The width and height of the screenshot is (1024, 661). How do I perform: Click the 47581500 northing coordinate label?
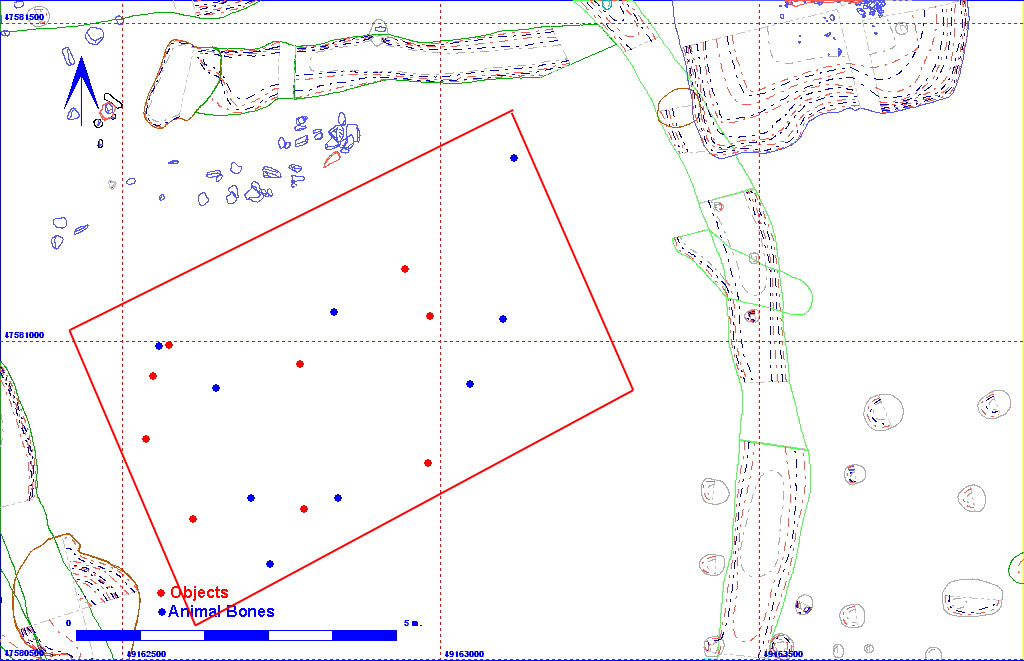pyautogui.click(x=25, y=18)
